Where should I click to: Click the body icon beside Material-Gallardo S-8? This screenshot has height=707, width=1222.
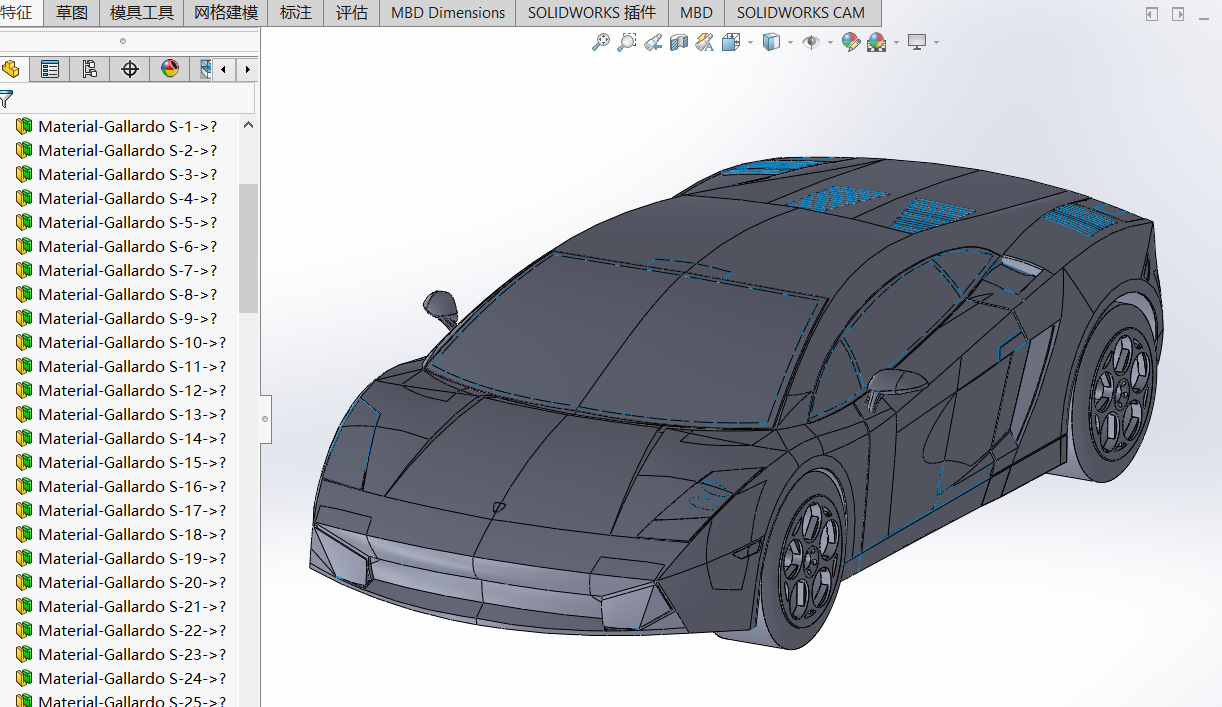coord(24,294)
